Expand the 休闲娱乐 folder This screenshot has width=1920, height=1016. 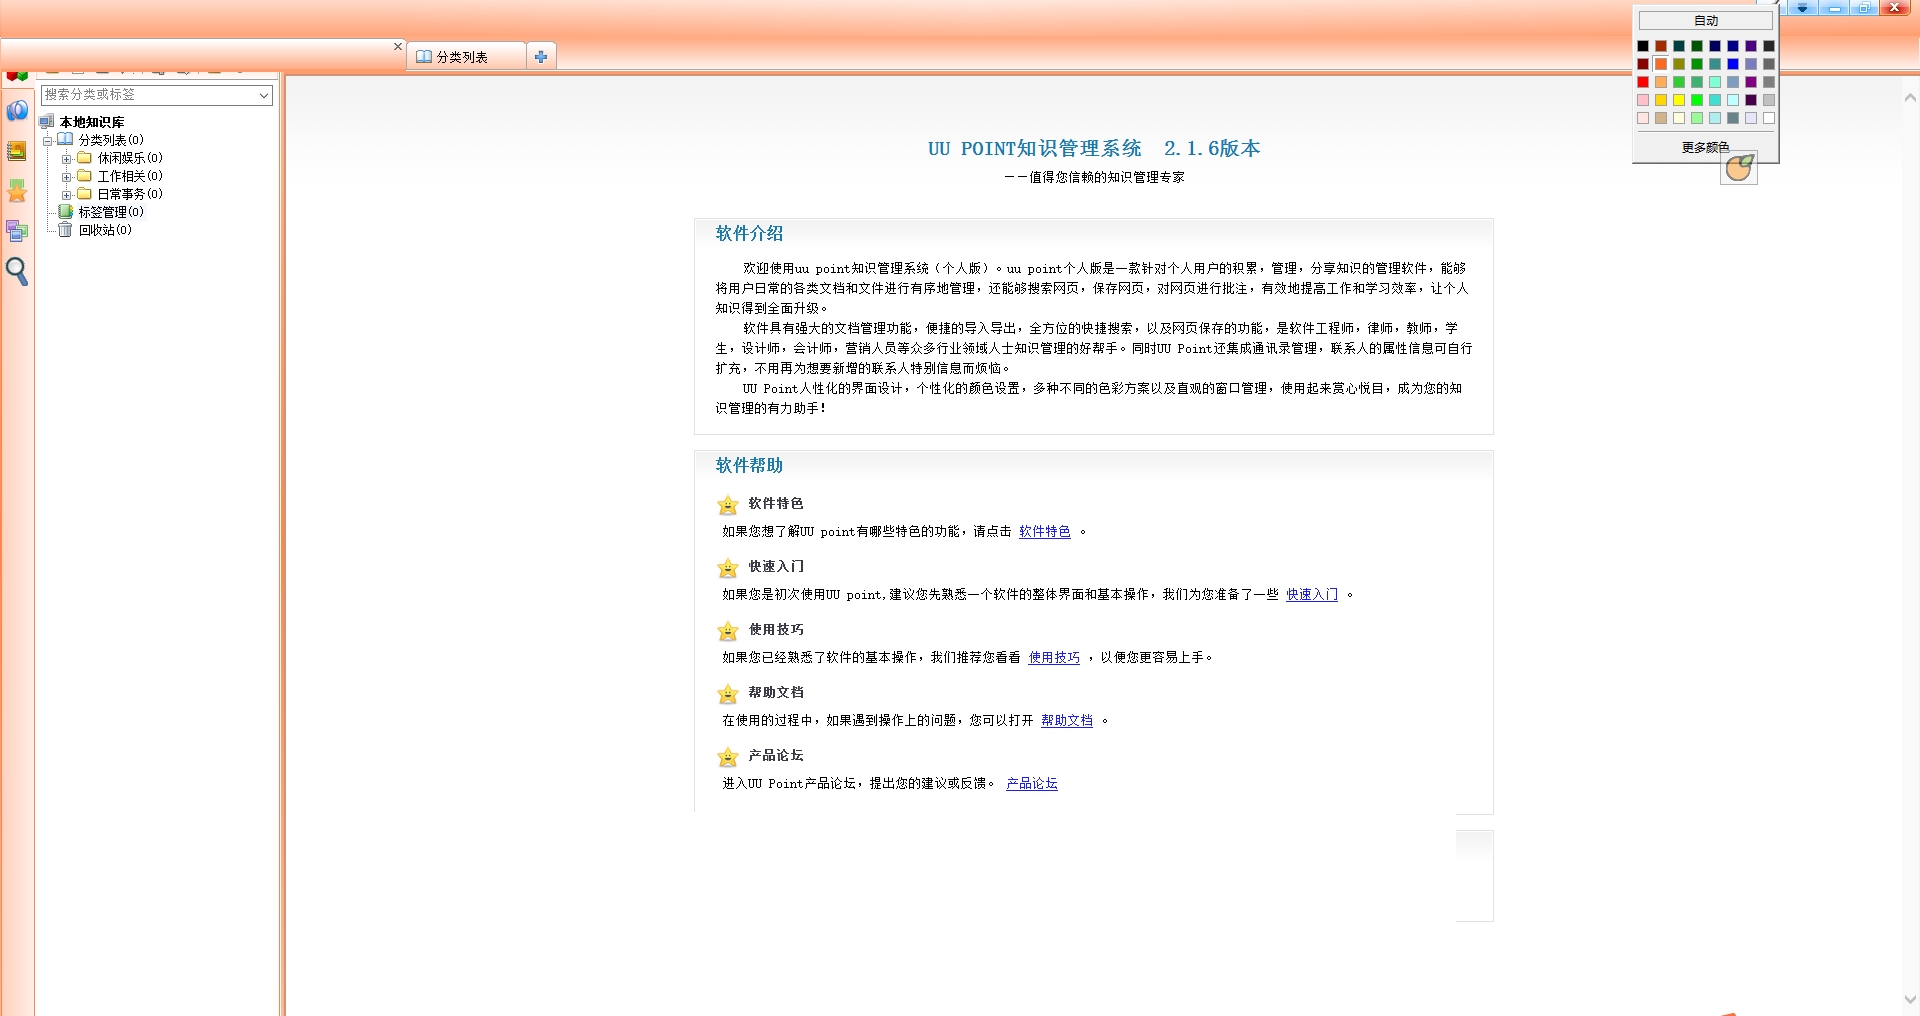pos(66,159)
